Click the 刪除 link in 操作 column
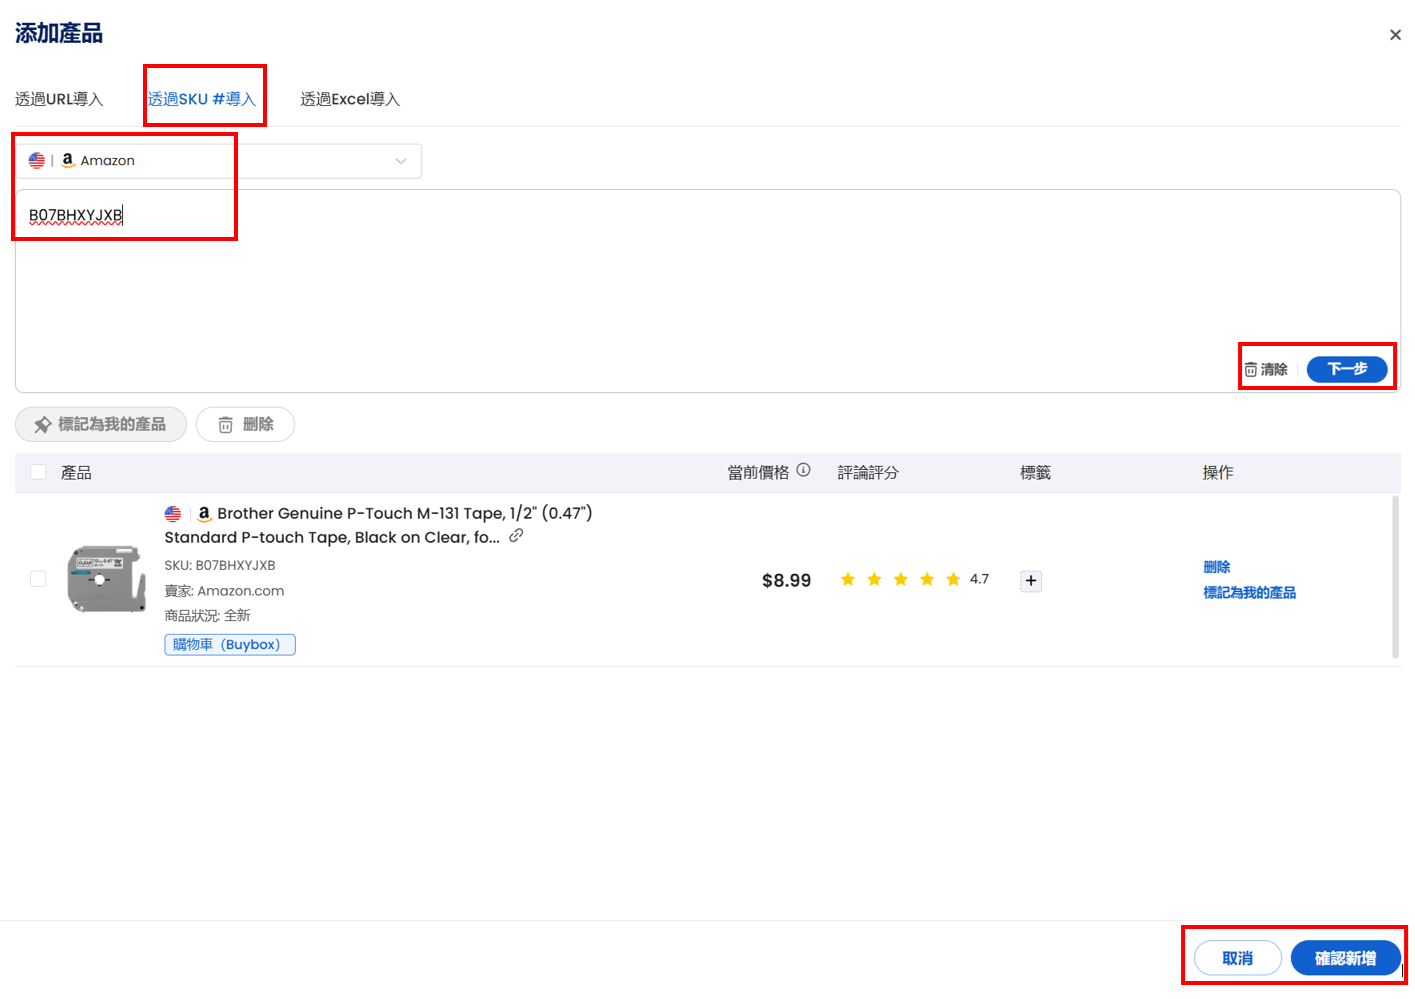 click(x=1217, y=567)
